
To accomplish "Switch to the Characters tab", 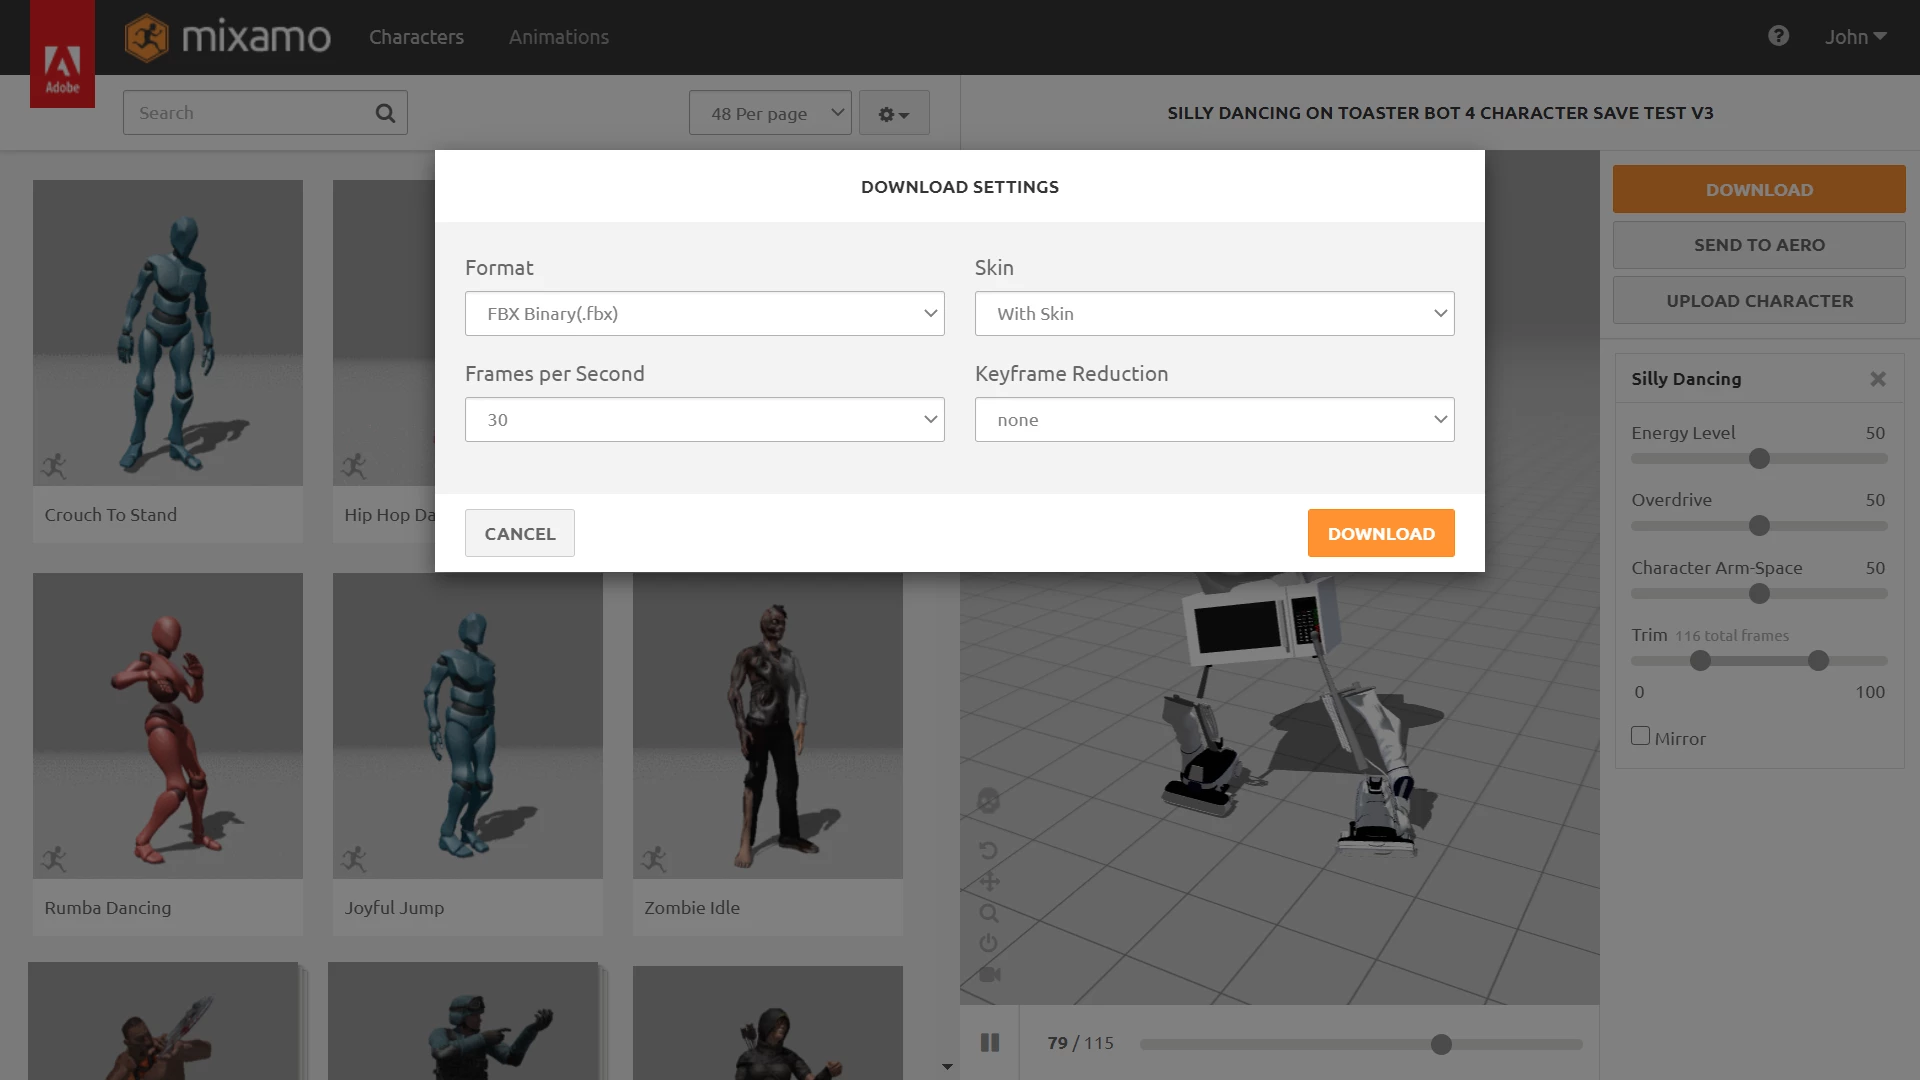I will 416,37.
